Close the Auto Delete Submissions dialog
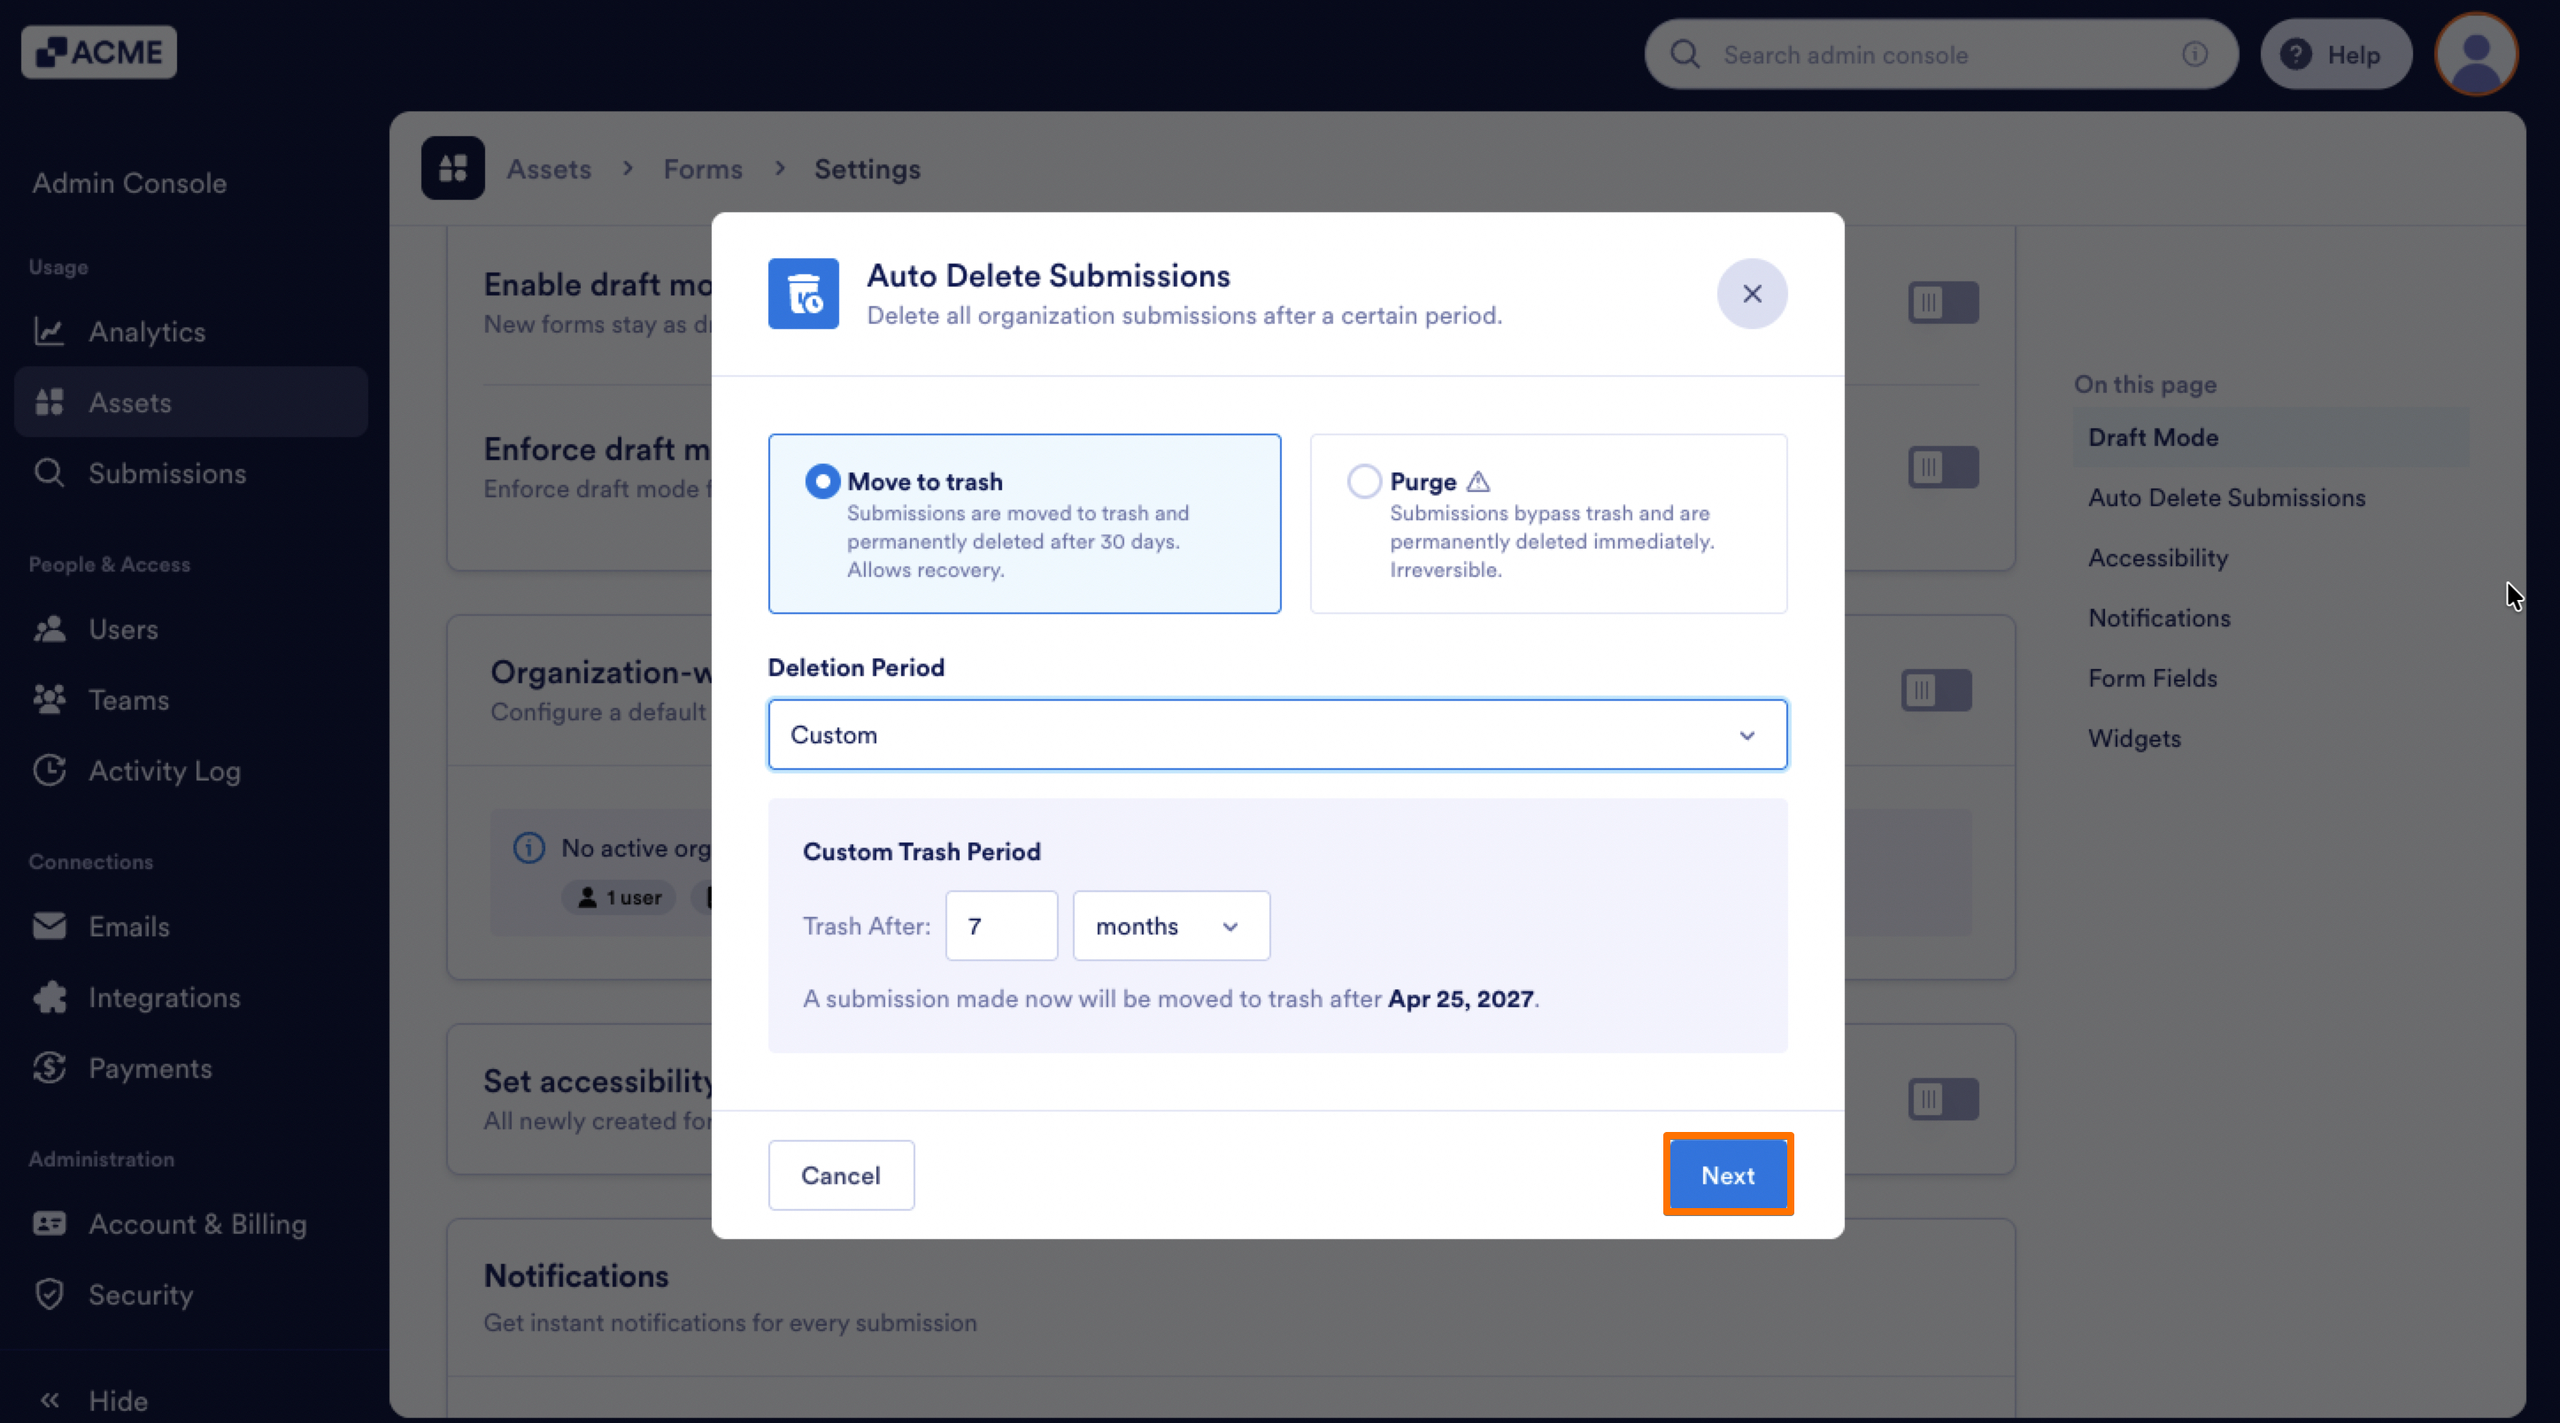Screen dimensions: 2560x1423 1752,294
